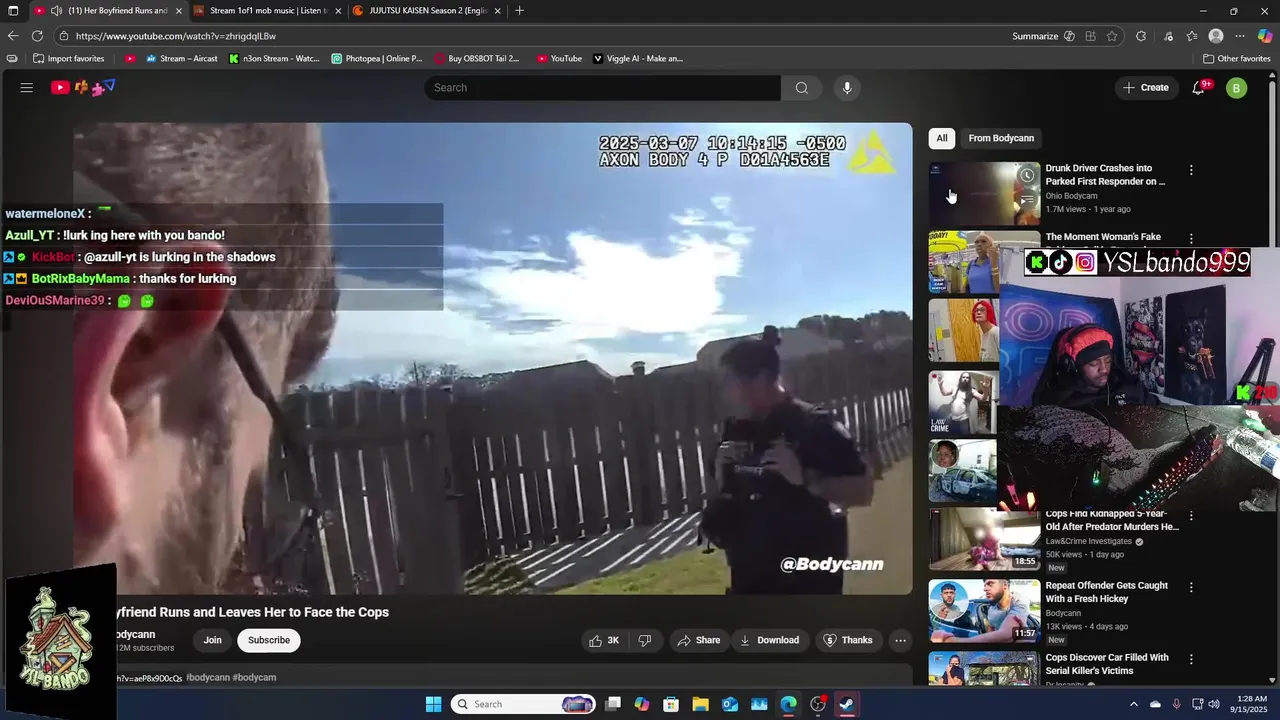Click the Windows taskbar search box
The image size is (1280, 720).
click(522, 704)
